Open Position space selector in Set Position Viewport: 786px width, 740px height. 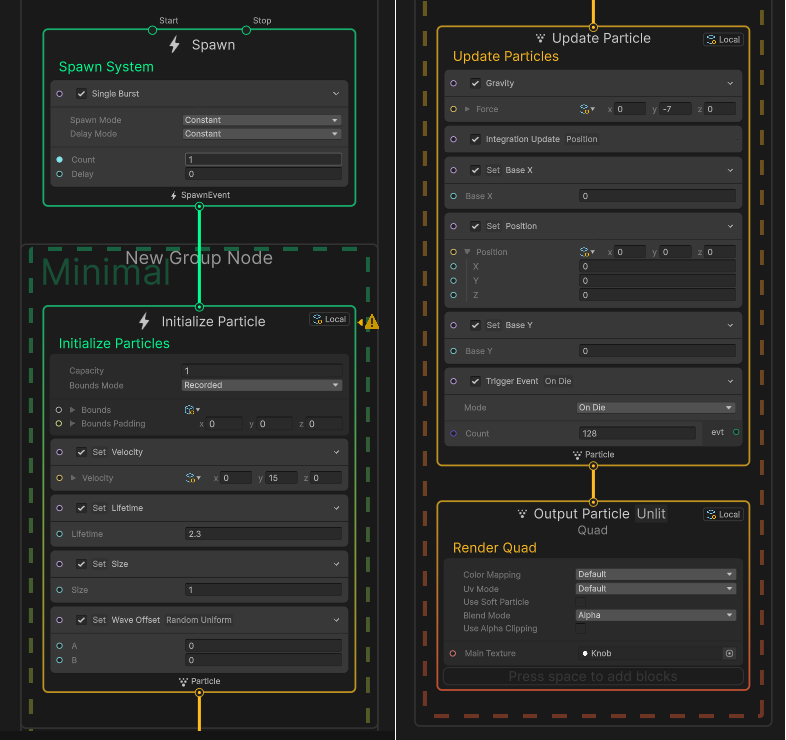pyautogui.click(x=586, y=252)
